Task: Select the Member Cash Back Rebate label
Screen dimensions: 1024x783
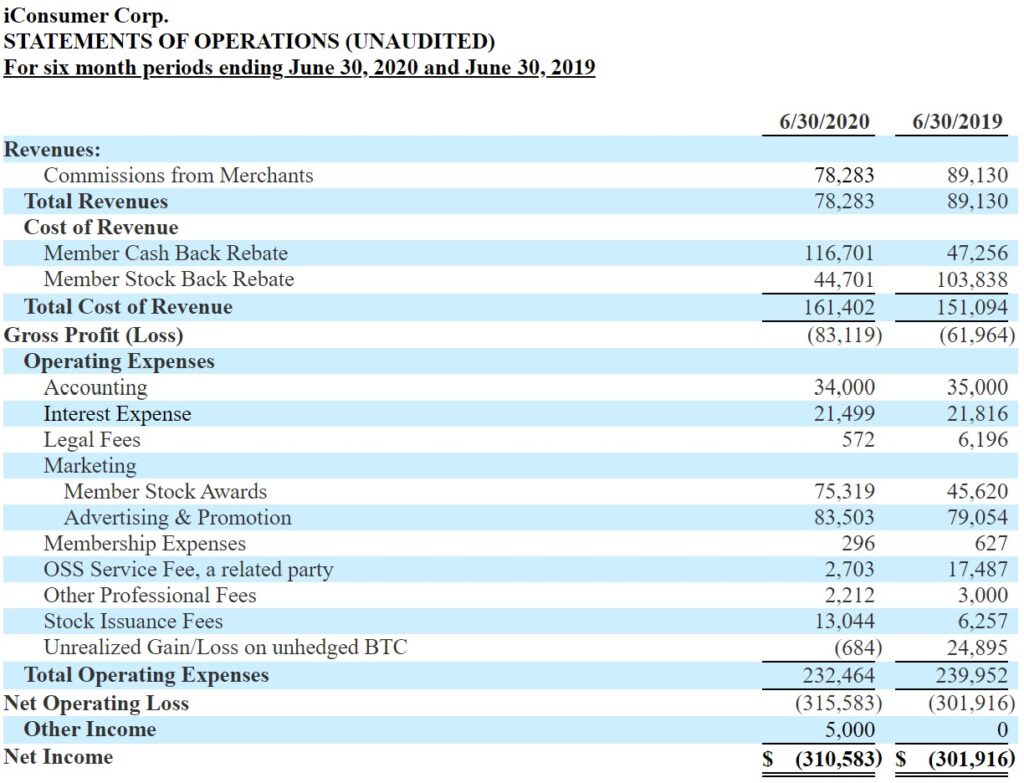Action: point(166,253)
